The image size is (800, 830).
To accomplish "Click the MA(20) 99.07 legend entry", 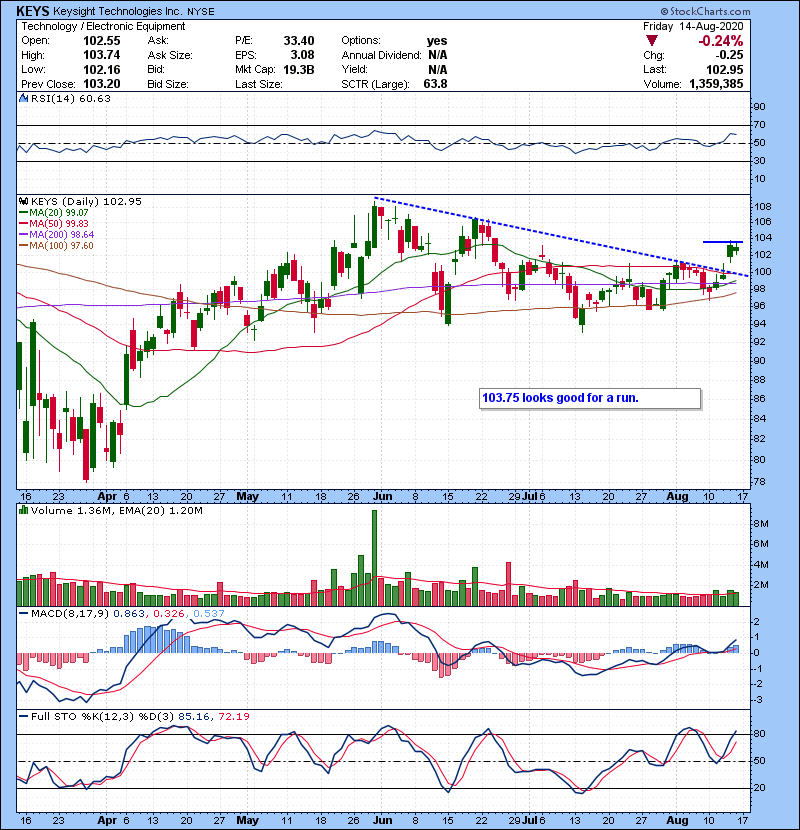I will point(54,213).
